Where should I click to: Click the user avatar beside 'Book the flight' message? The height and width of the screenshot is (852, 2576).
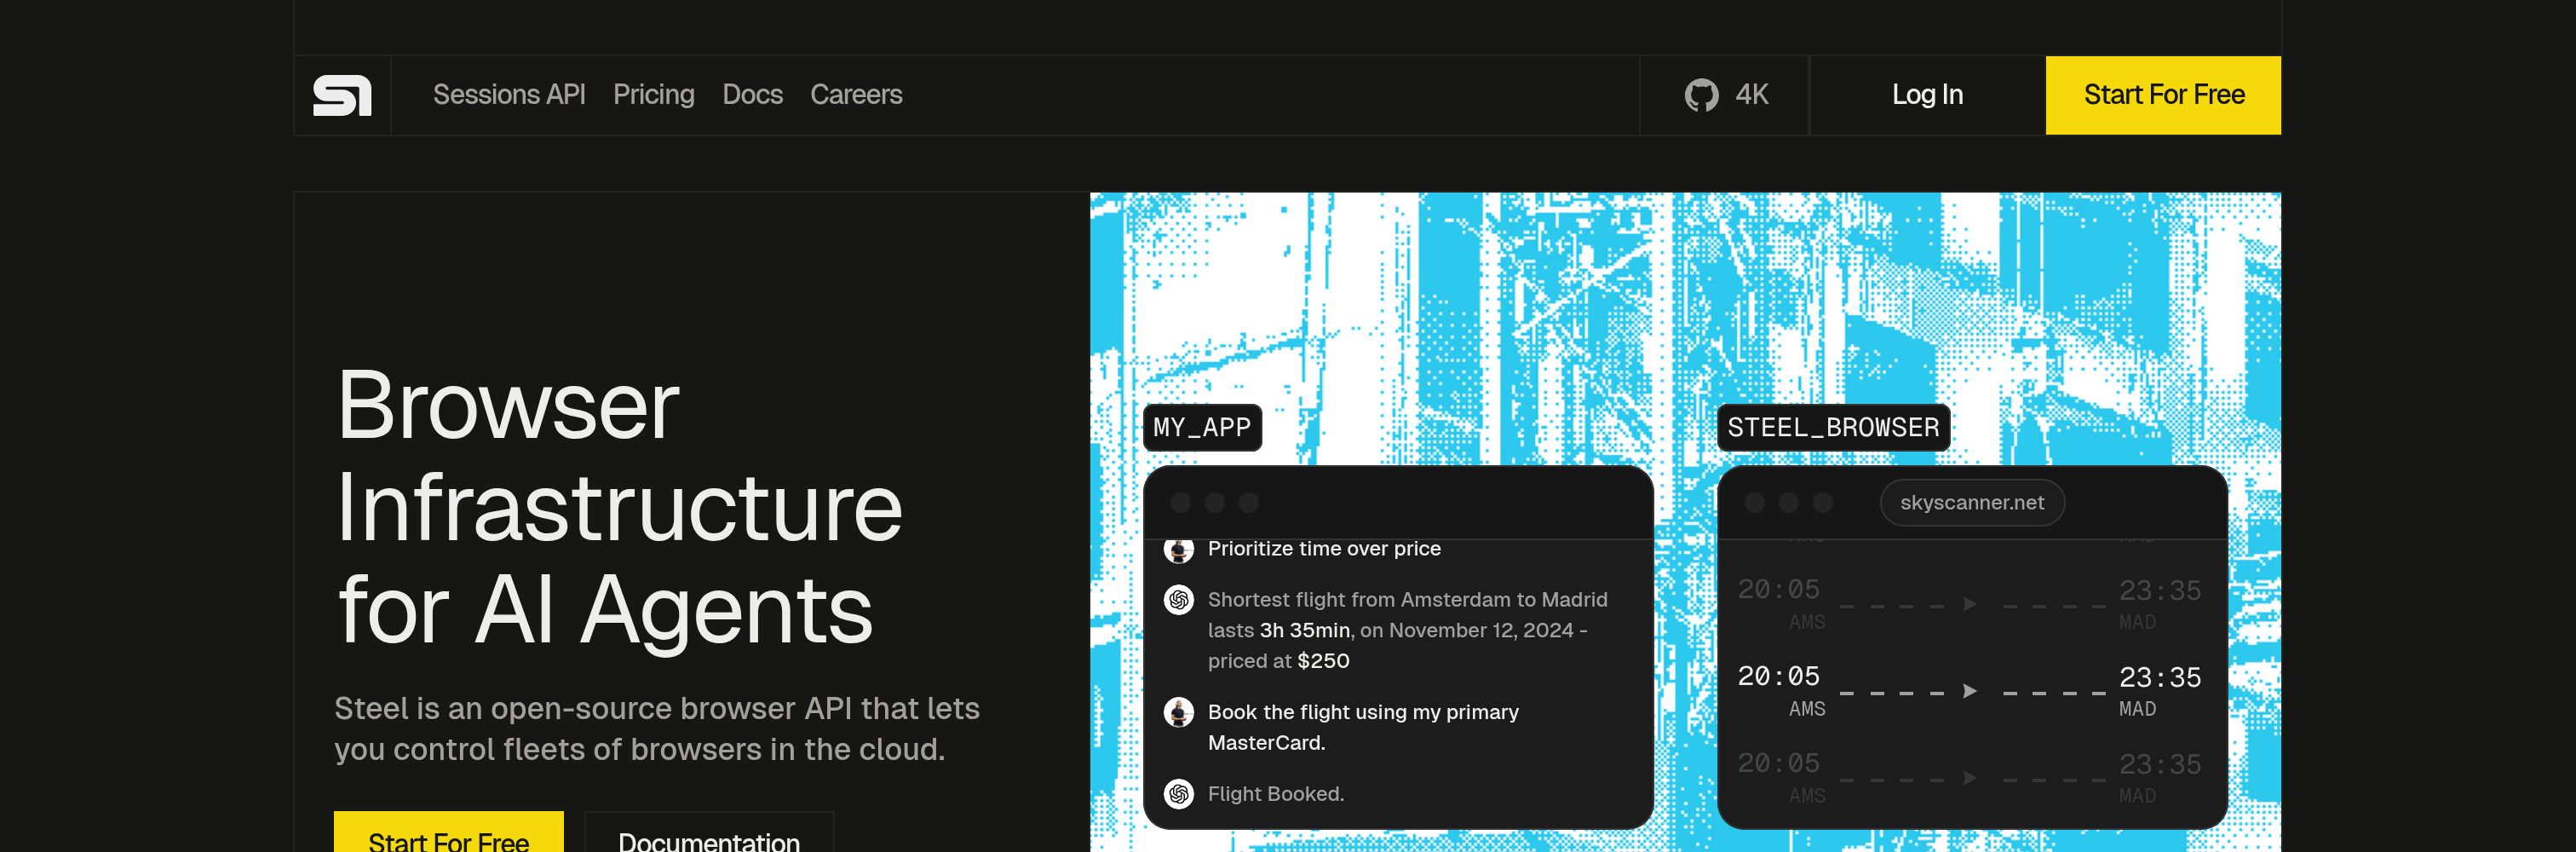pyautogui.click(x=1179, y=712)
